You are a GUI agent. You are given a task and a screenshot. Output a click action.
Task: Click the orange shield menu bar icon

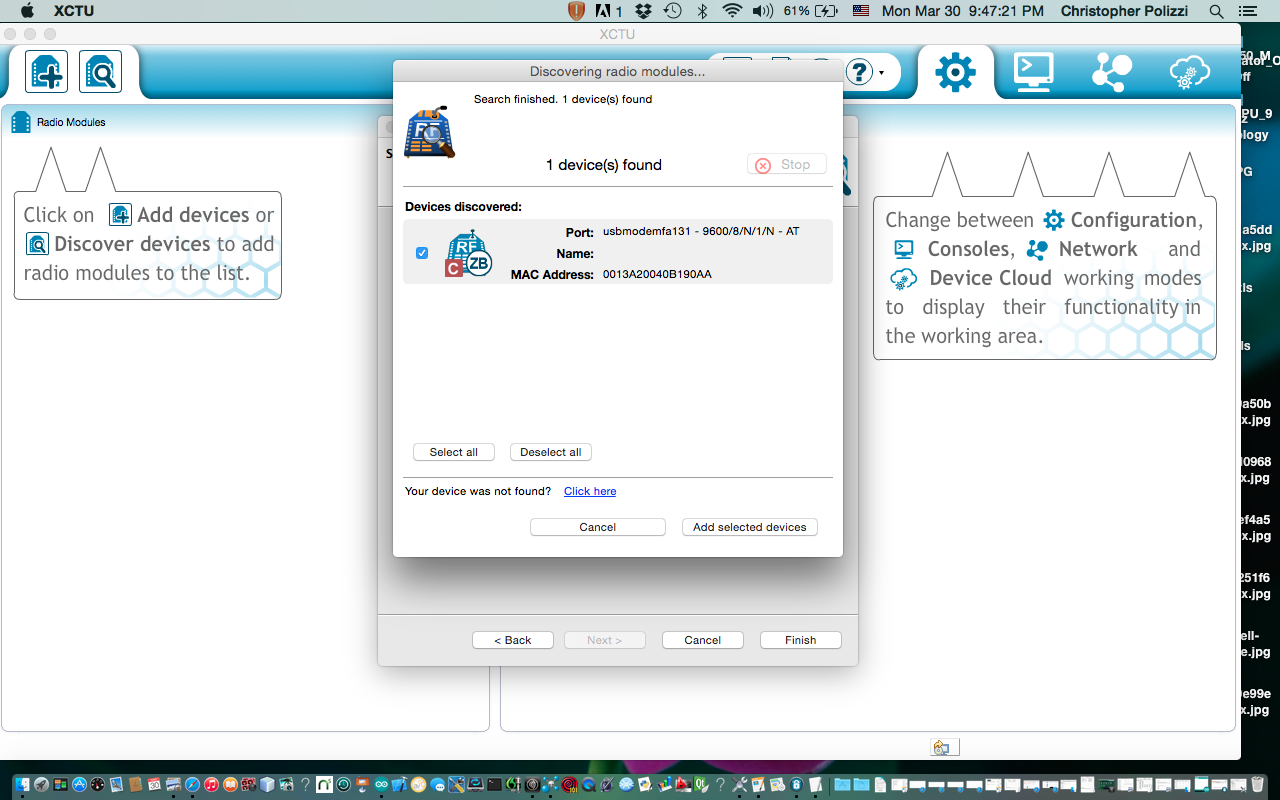(x=576, y=11)
